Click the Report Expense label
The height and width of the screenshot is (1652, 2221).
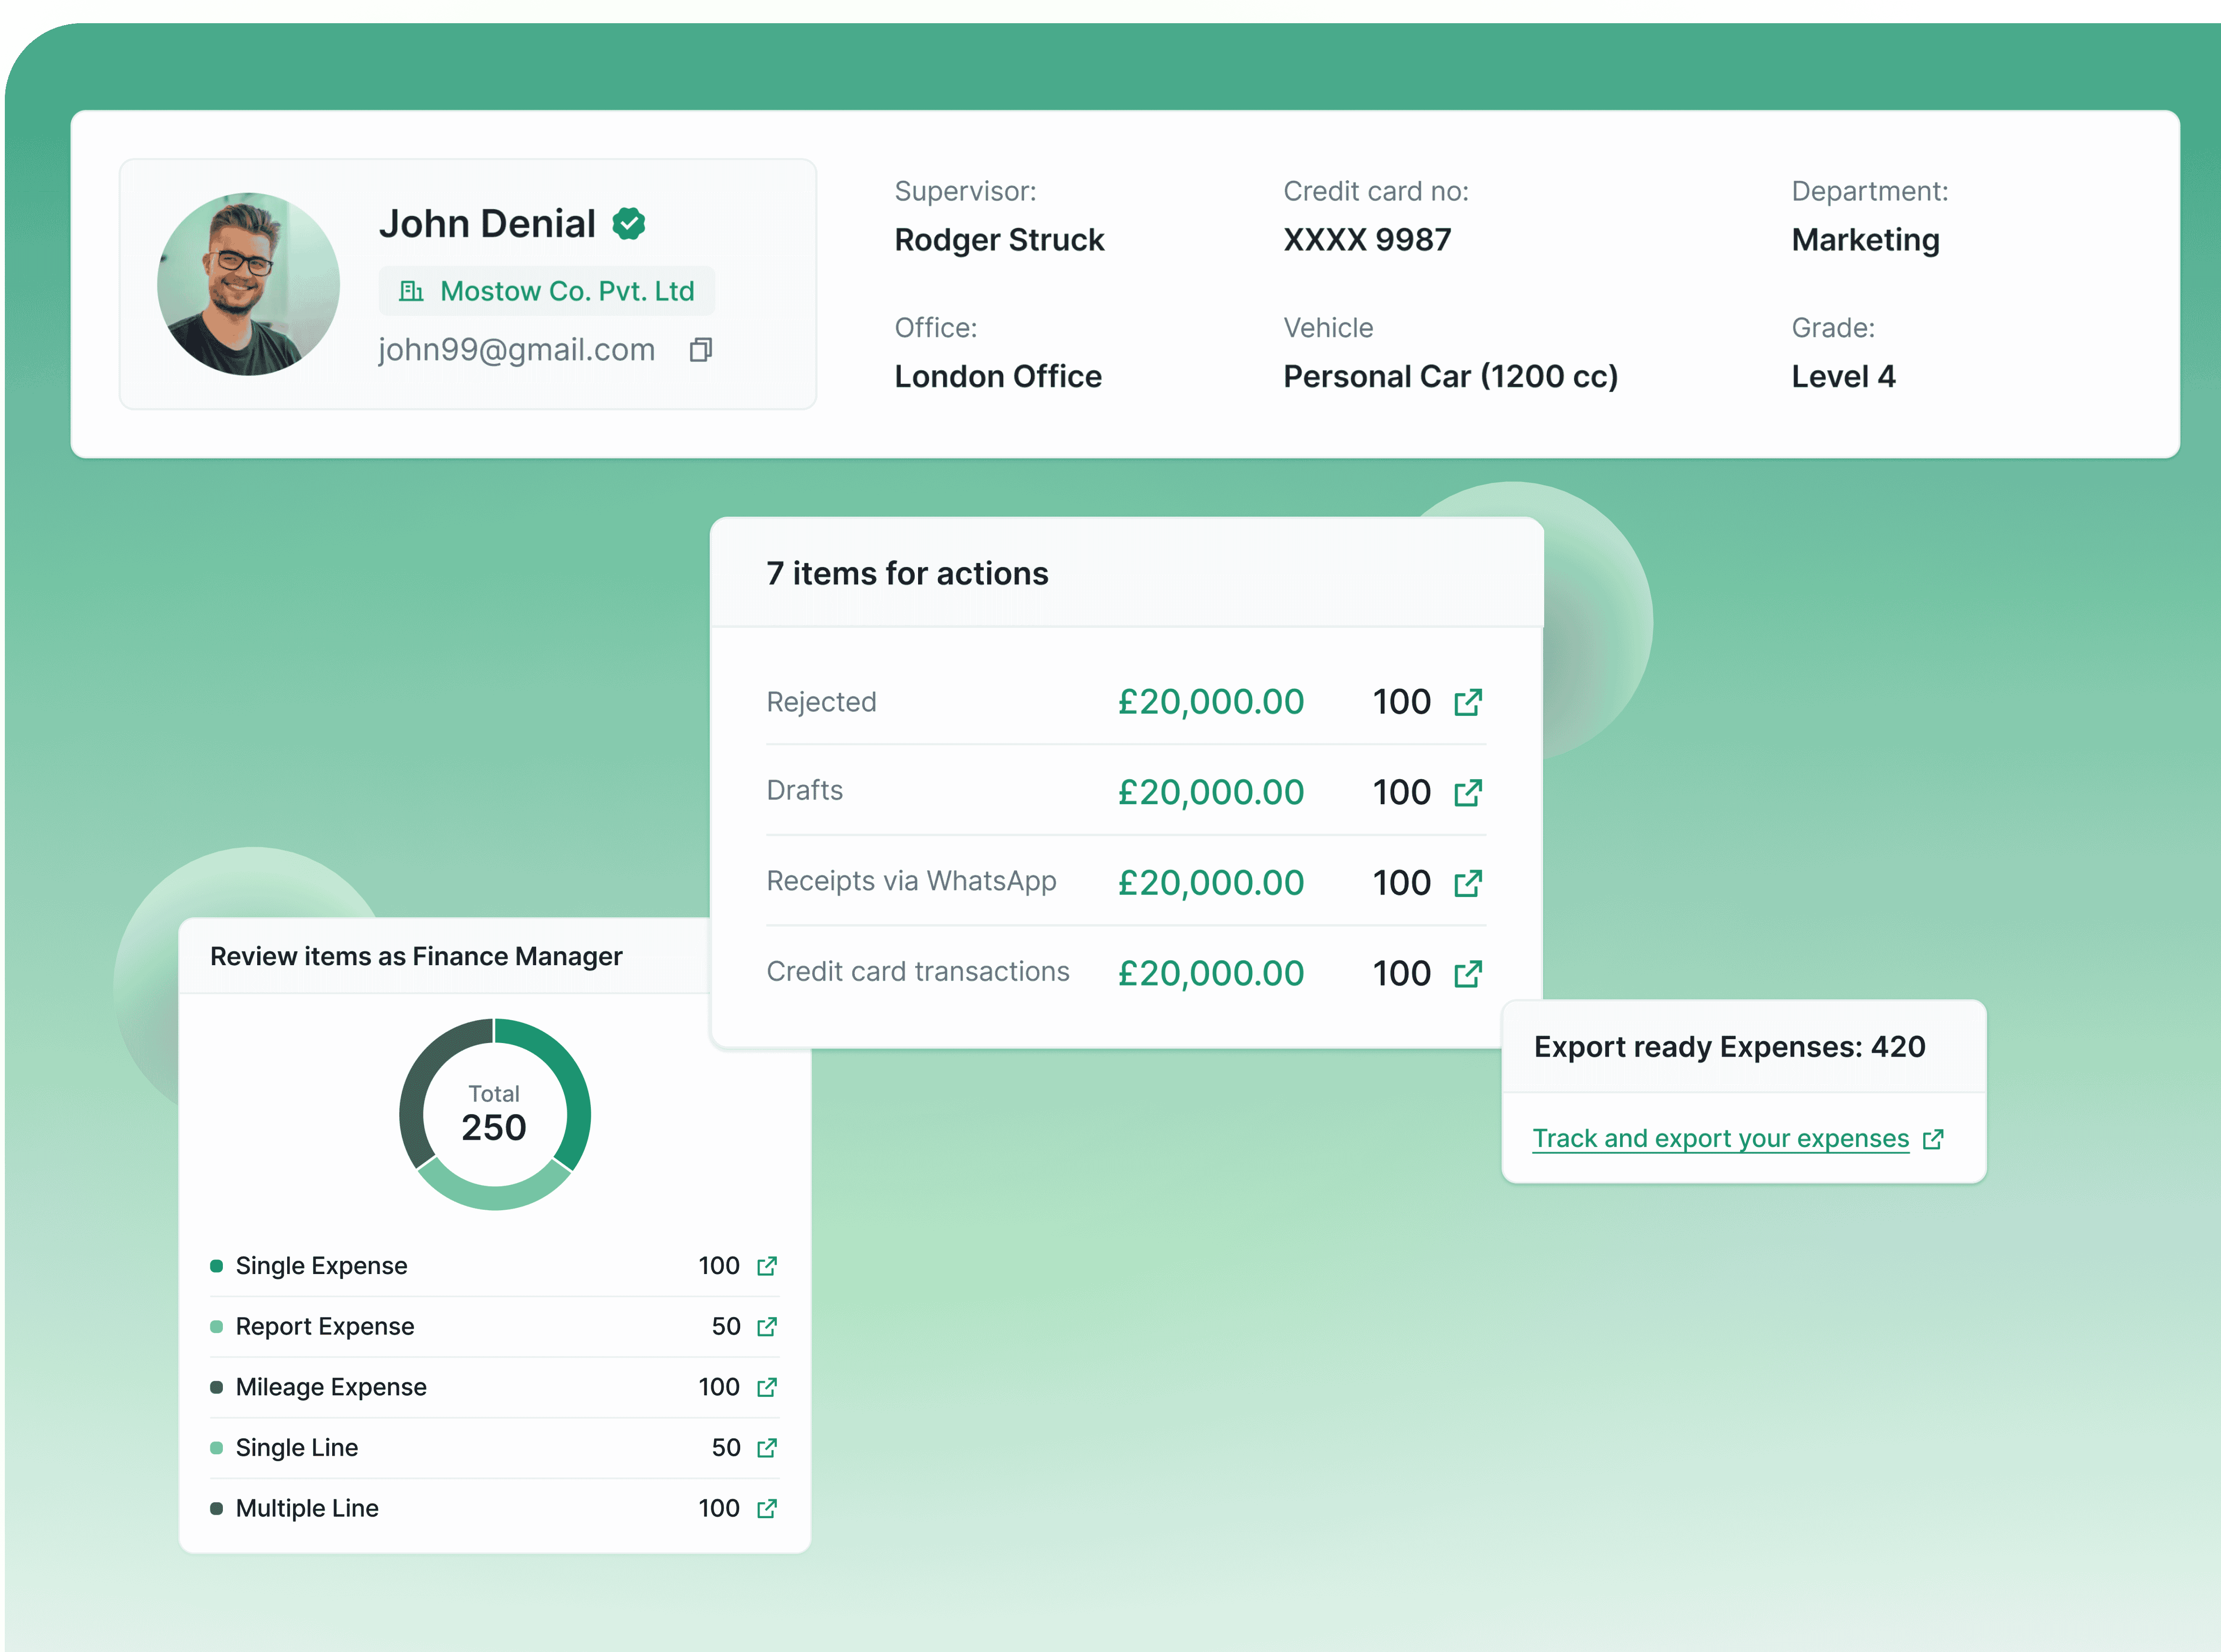click(x=324, y=1327)
